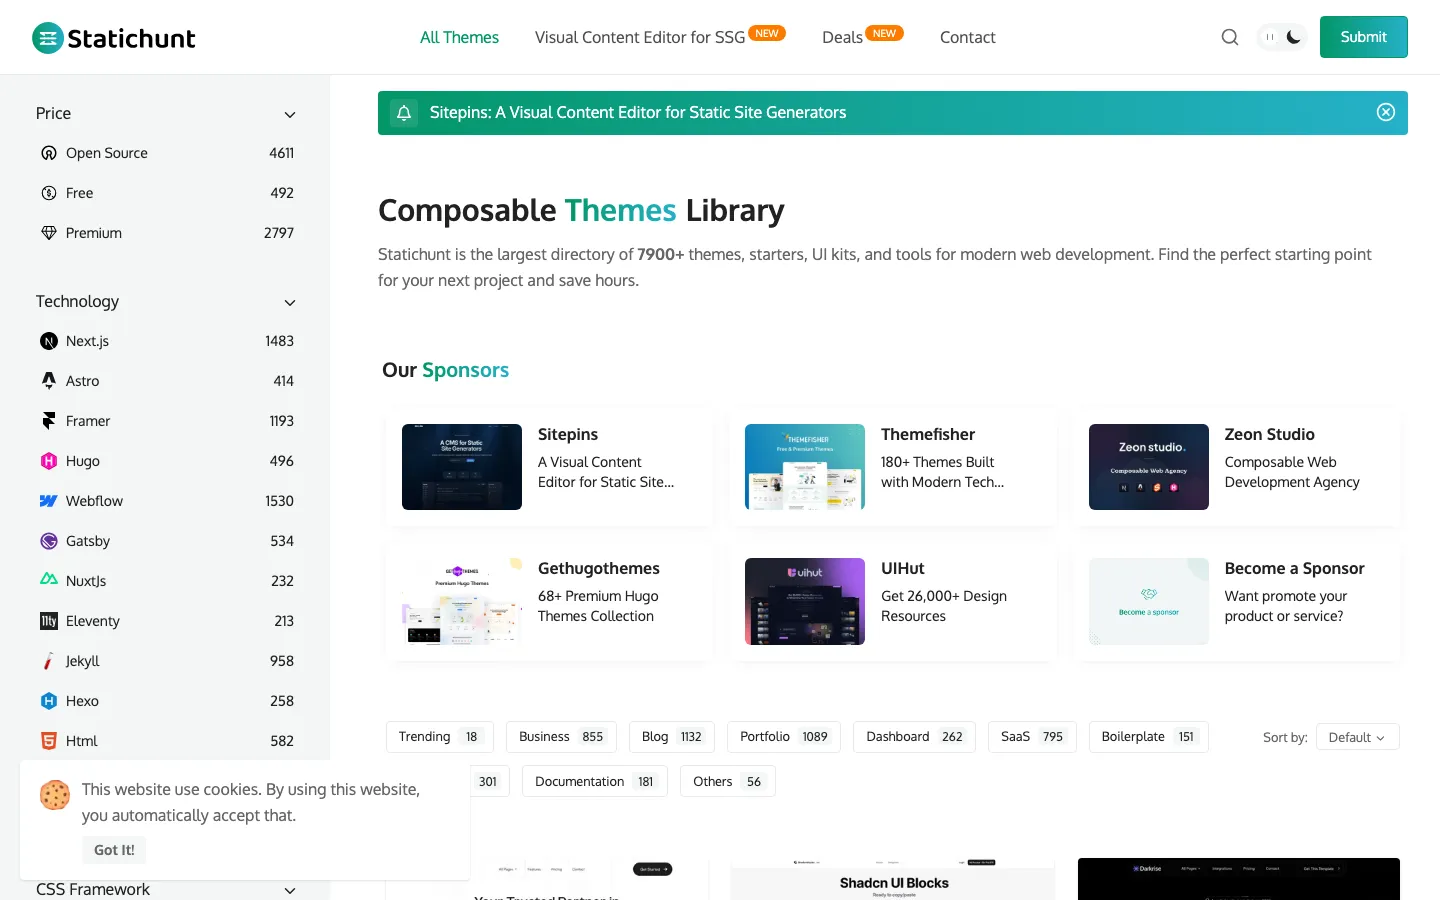Open the Sitepins sponsor thumbnail
Screen dimensions: 1440x900
[x=462, y=467]
